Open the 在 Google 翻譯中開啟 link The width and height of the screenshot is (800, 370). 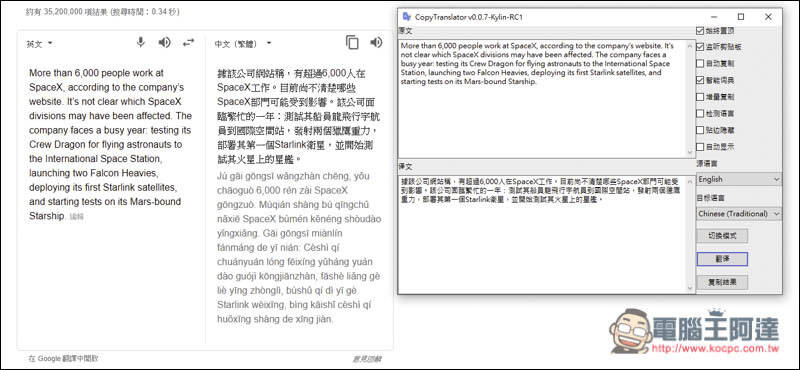(63, 359)
